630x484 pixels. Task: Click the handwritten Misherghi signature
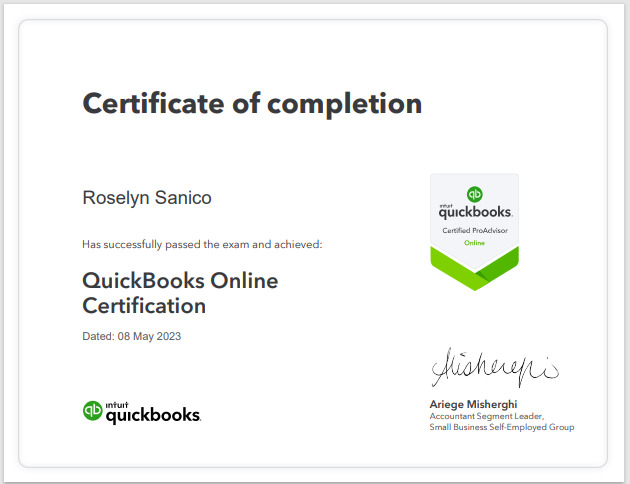pos(495,367)
